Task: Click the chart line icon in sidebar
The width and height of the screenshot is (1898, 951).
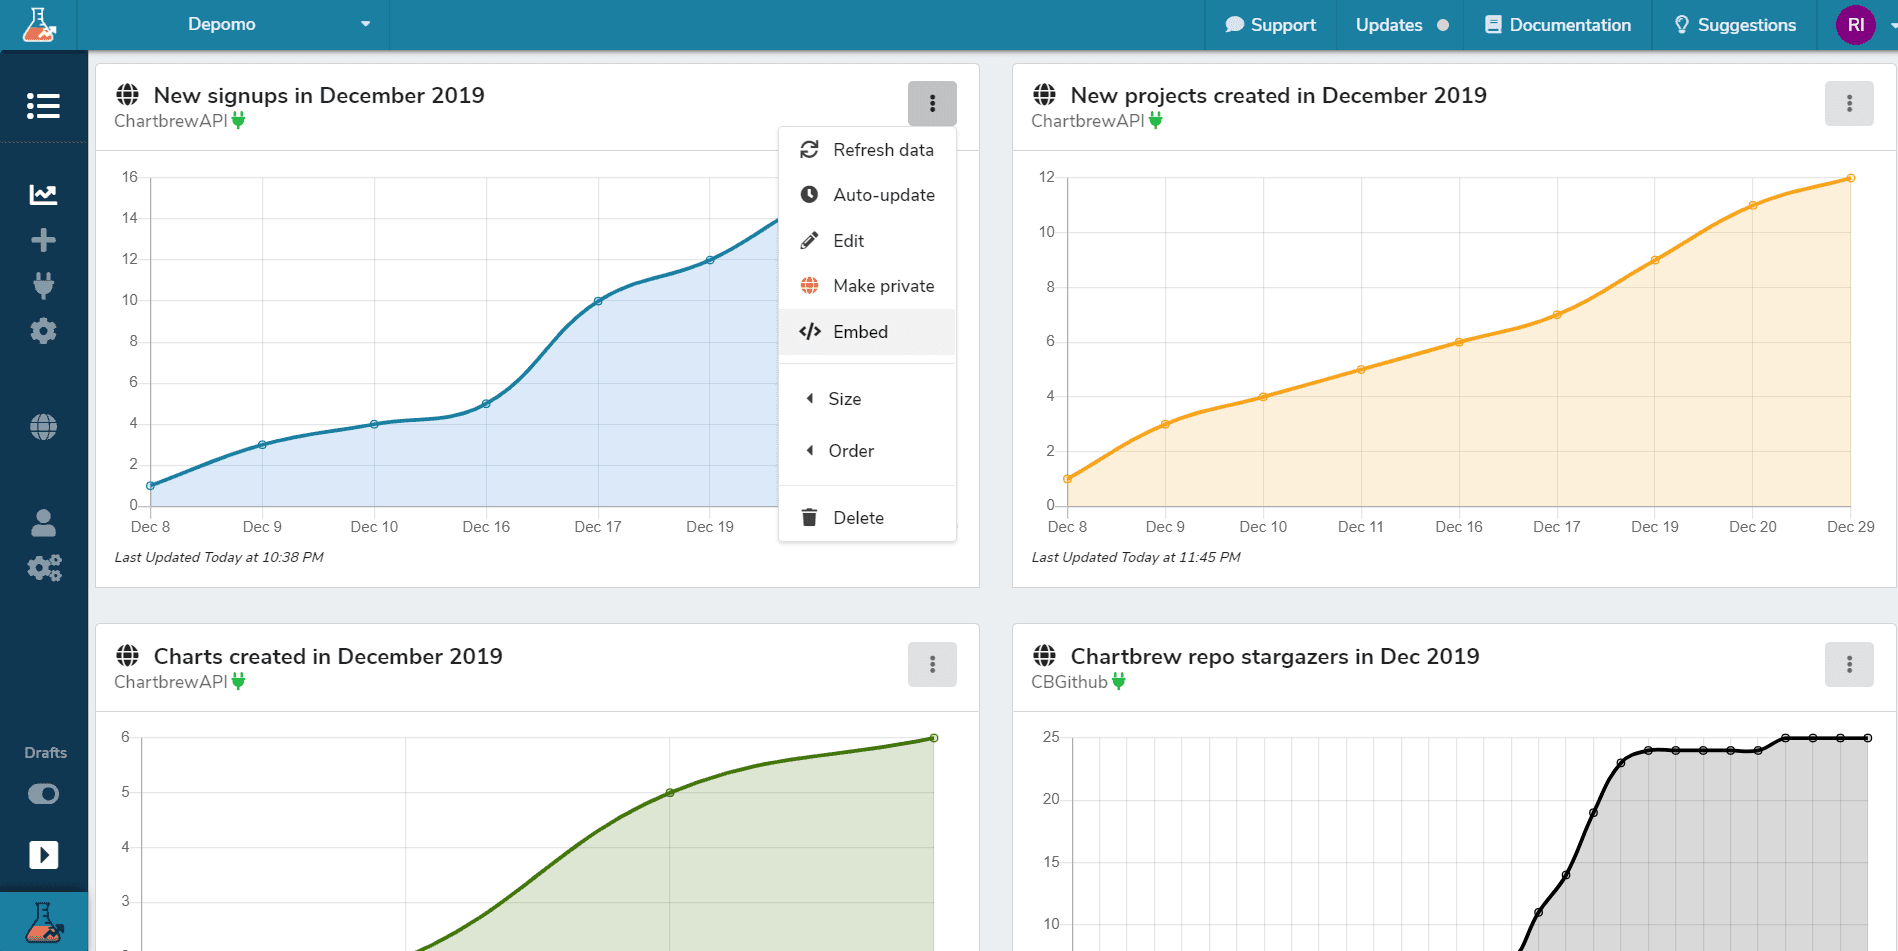Action: tap(43, 194)
